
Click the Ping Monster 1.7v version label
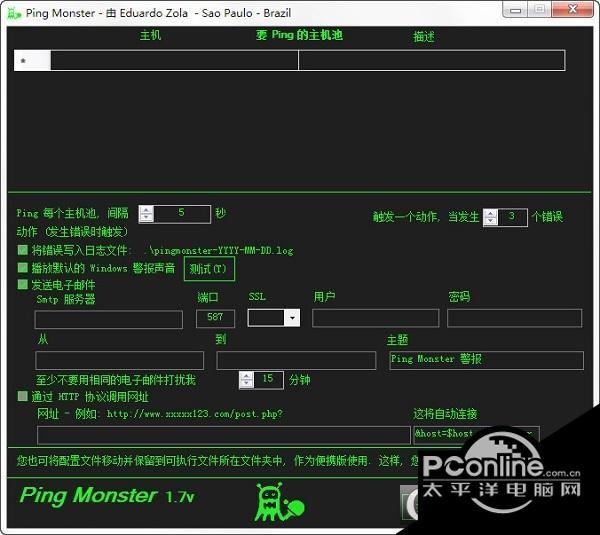pos(107,496)
